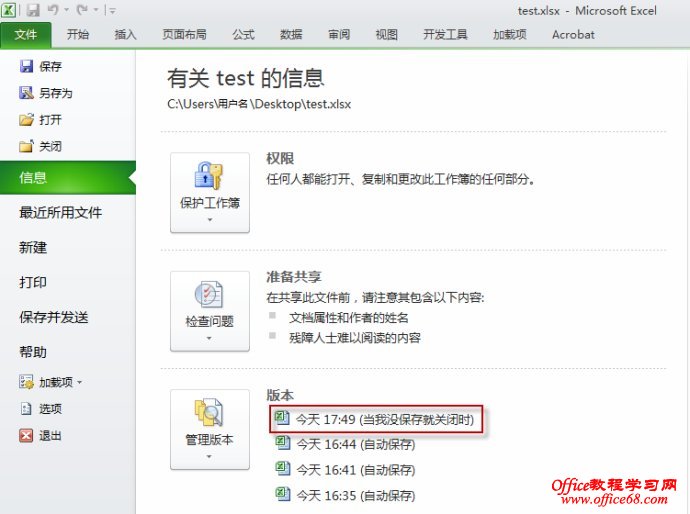The height and width of the screenshot is (514, 690).
Task: Click the lock and key 保护工作簿 button
Action: click(210, 192)
